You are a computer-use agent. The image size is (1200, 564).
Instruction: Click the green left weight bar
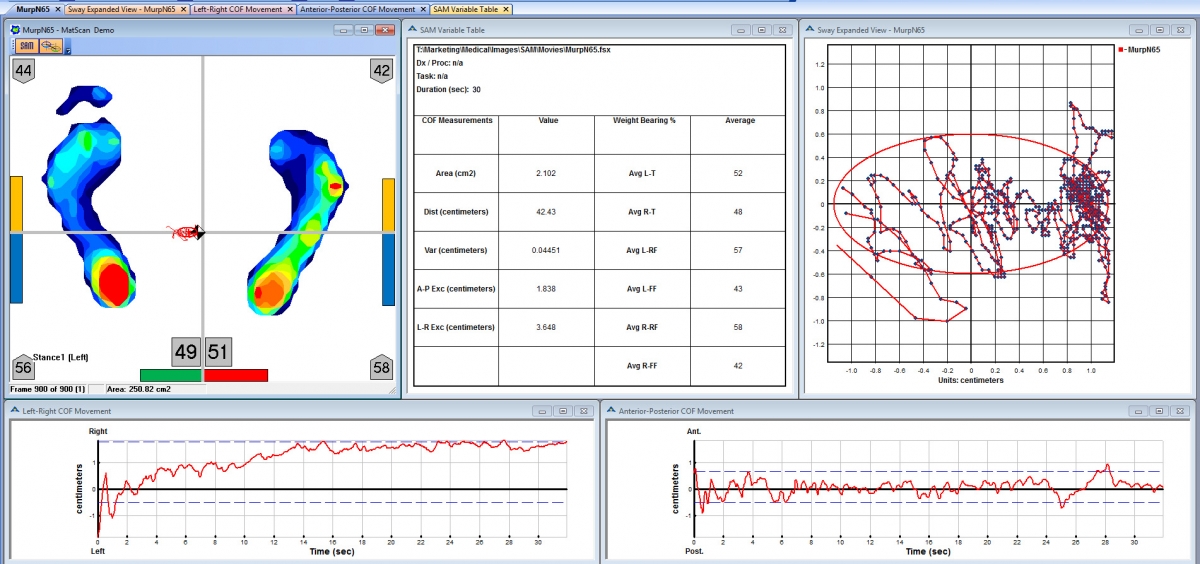tap(171, 375)
